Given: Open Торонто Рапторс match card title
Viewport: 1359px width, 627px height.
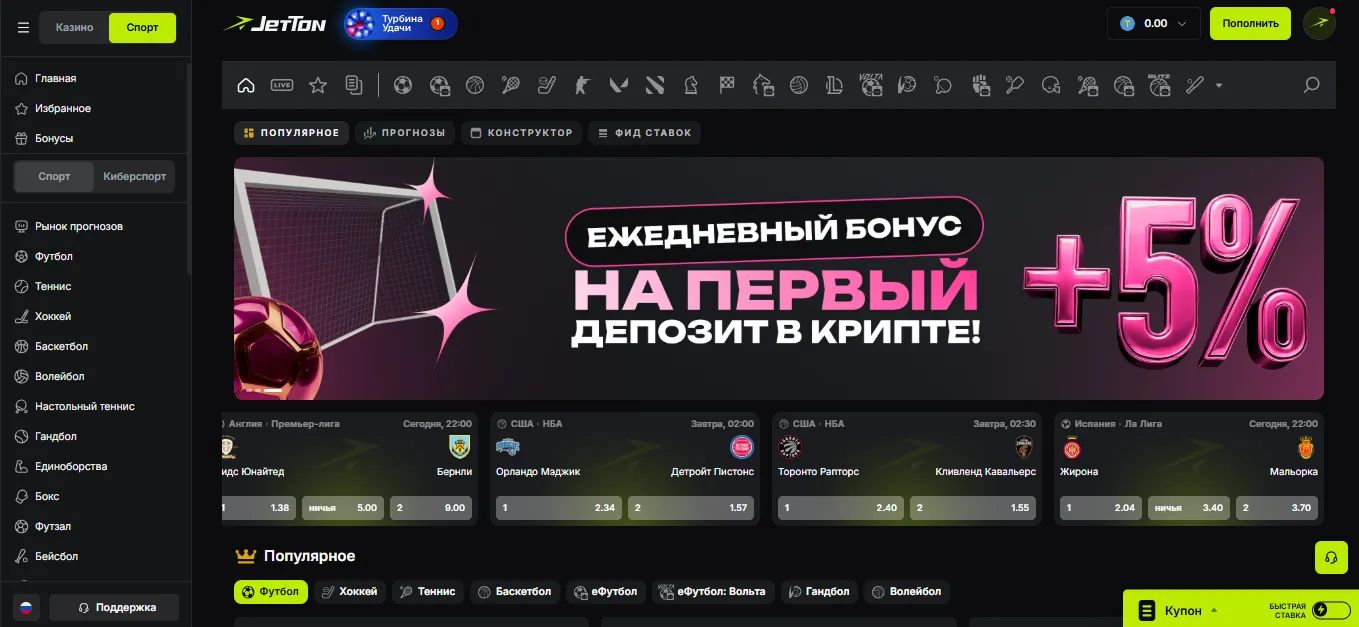Looking at the screenshot, I should [818, 471].
